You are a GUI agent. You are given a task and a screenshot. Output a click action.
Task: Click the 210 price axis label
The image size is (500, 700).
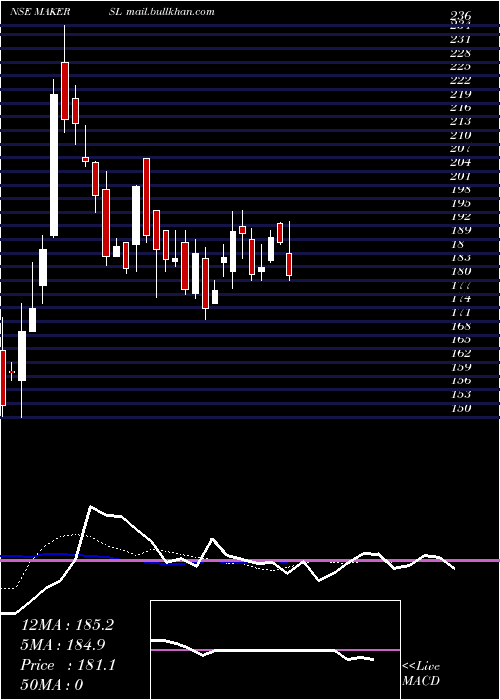tap(461, 135)
